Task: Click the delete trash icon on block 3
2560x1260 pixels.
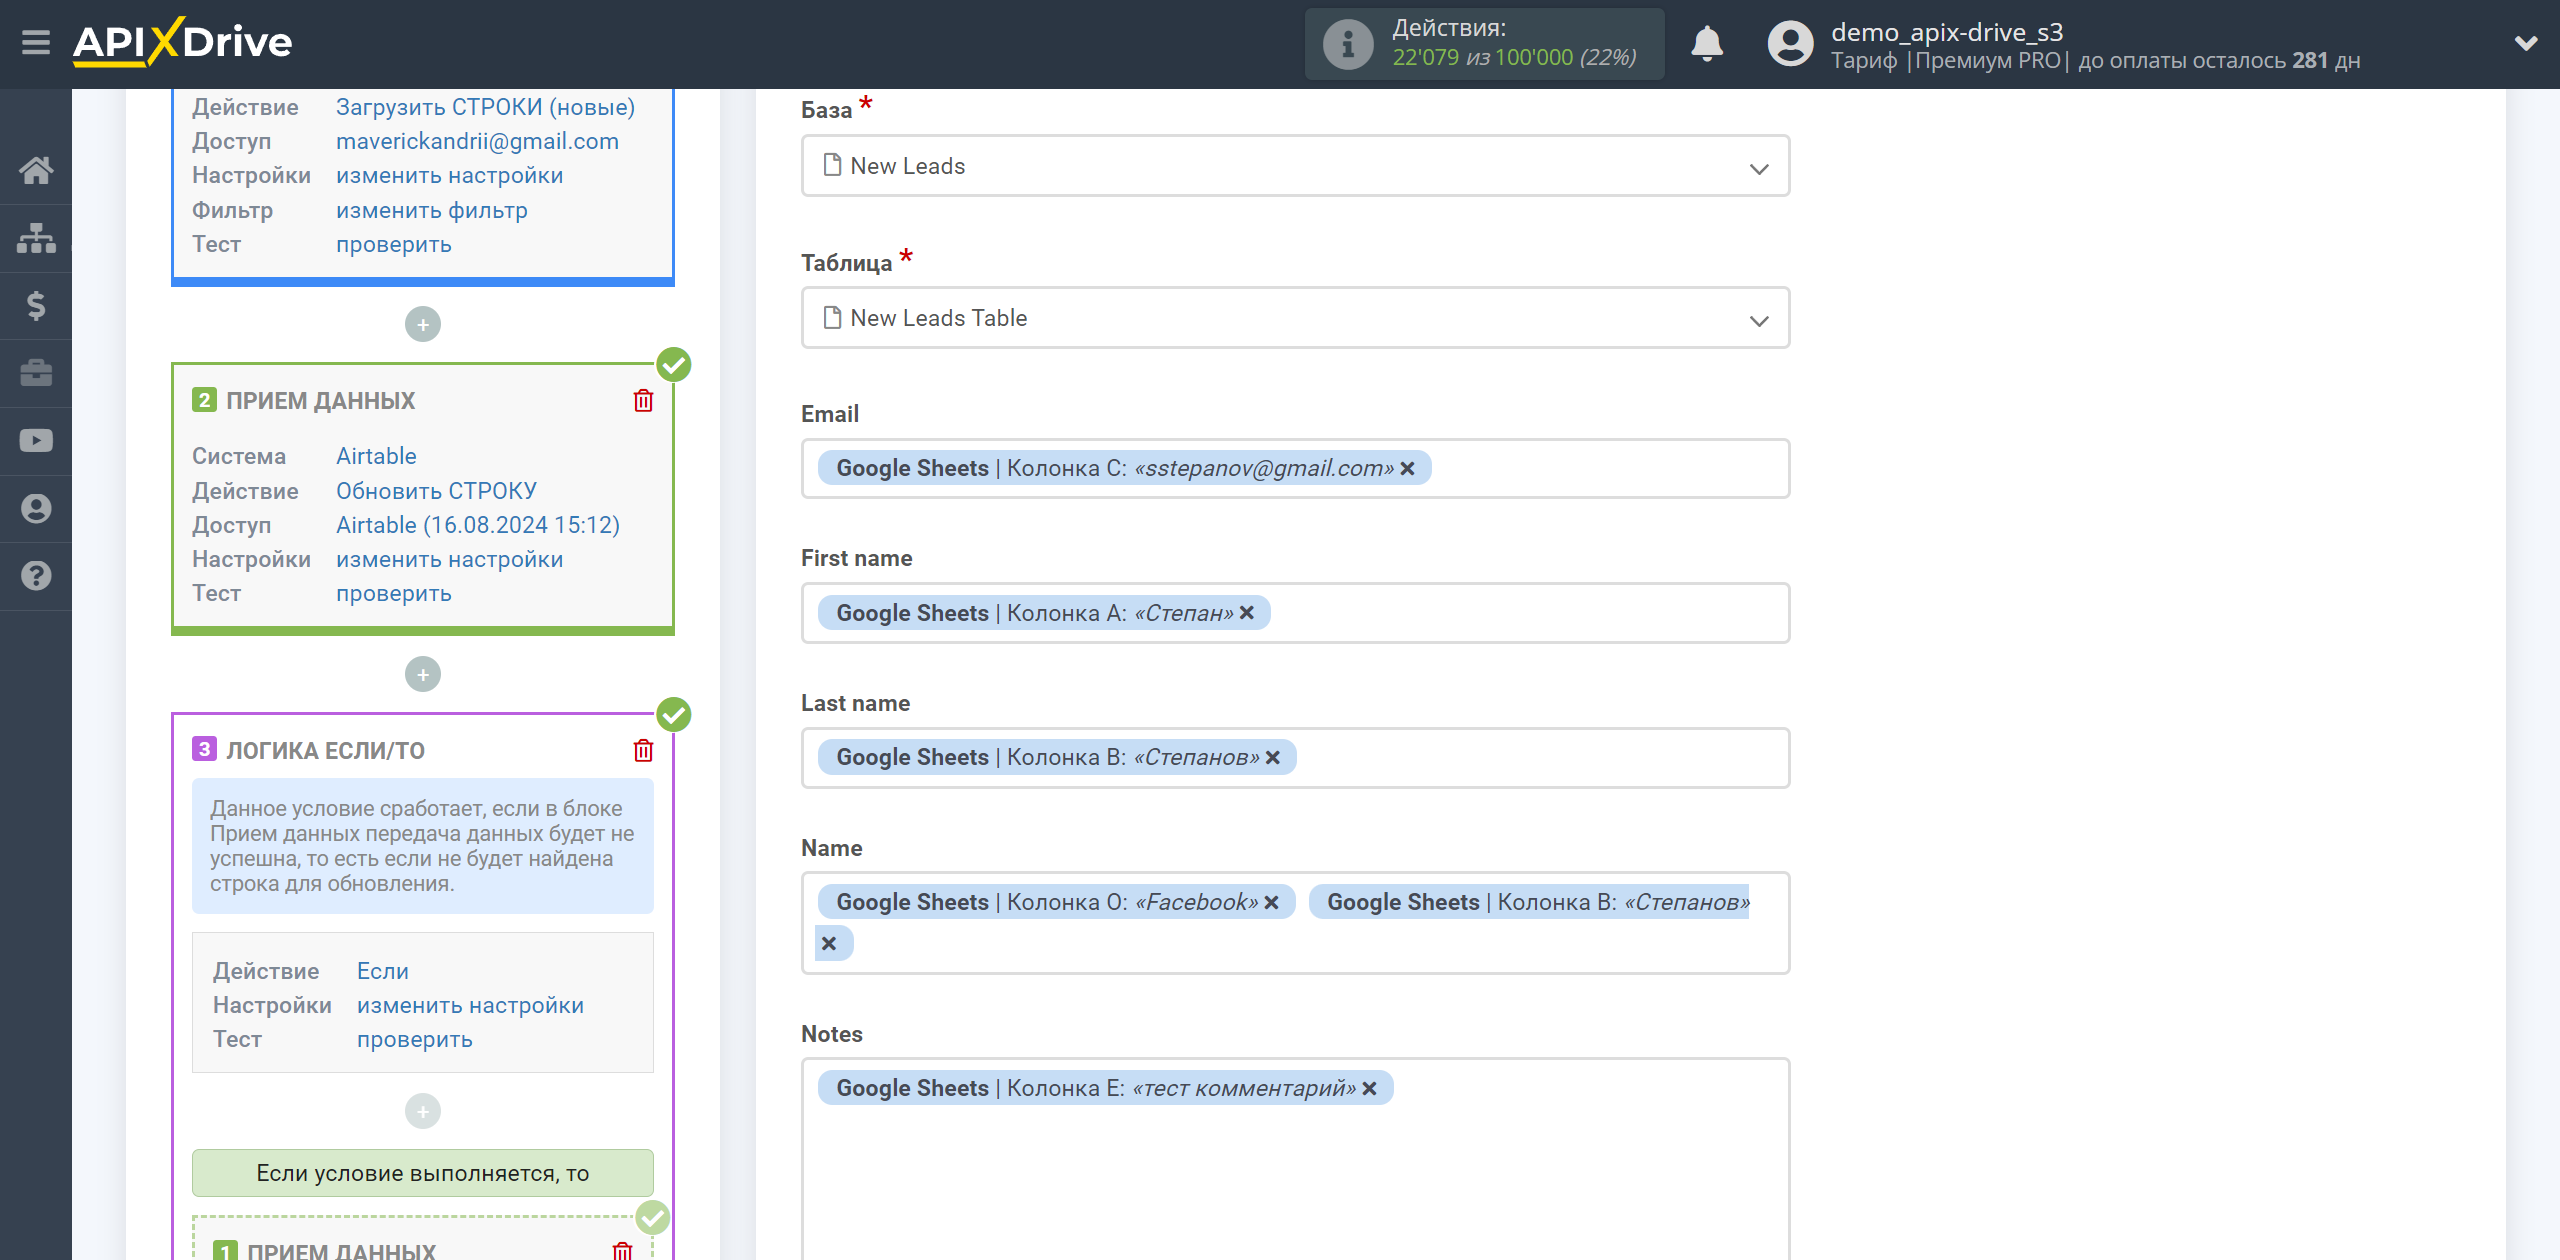Action: tap(643, 751)
